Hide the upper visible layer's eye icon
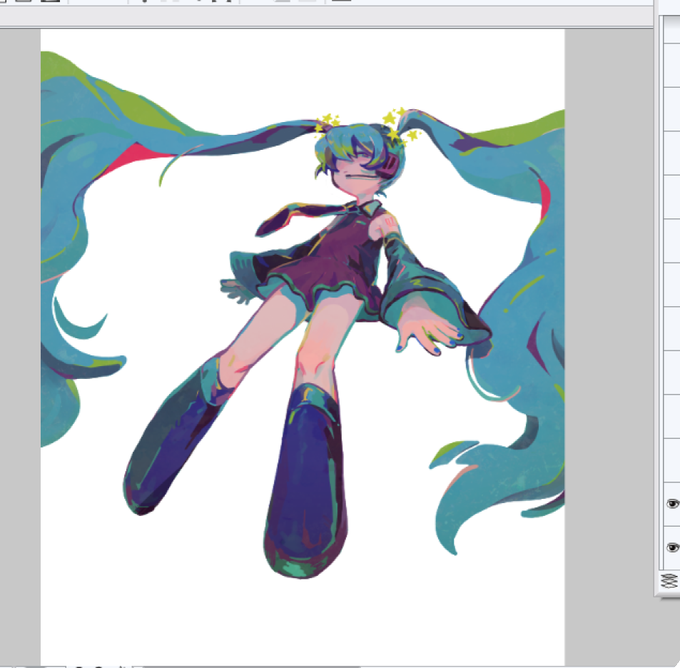 673,504
